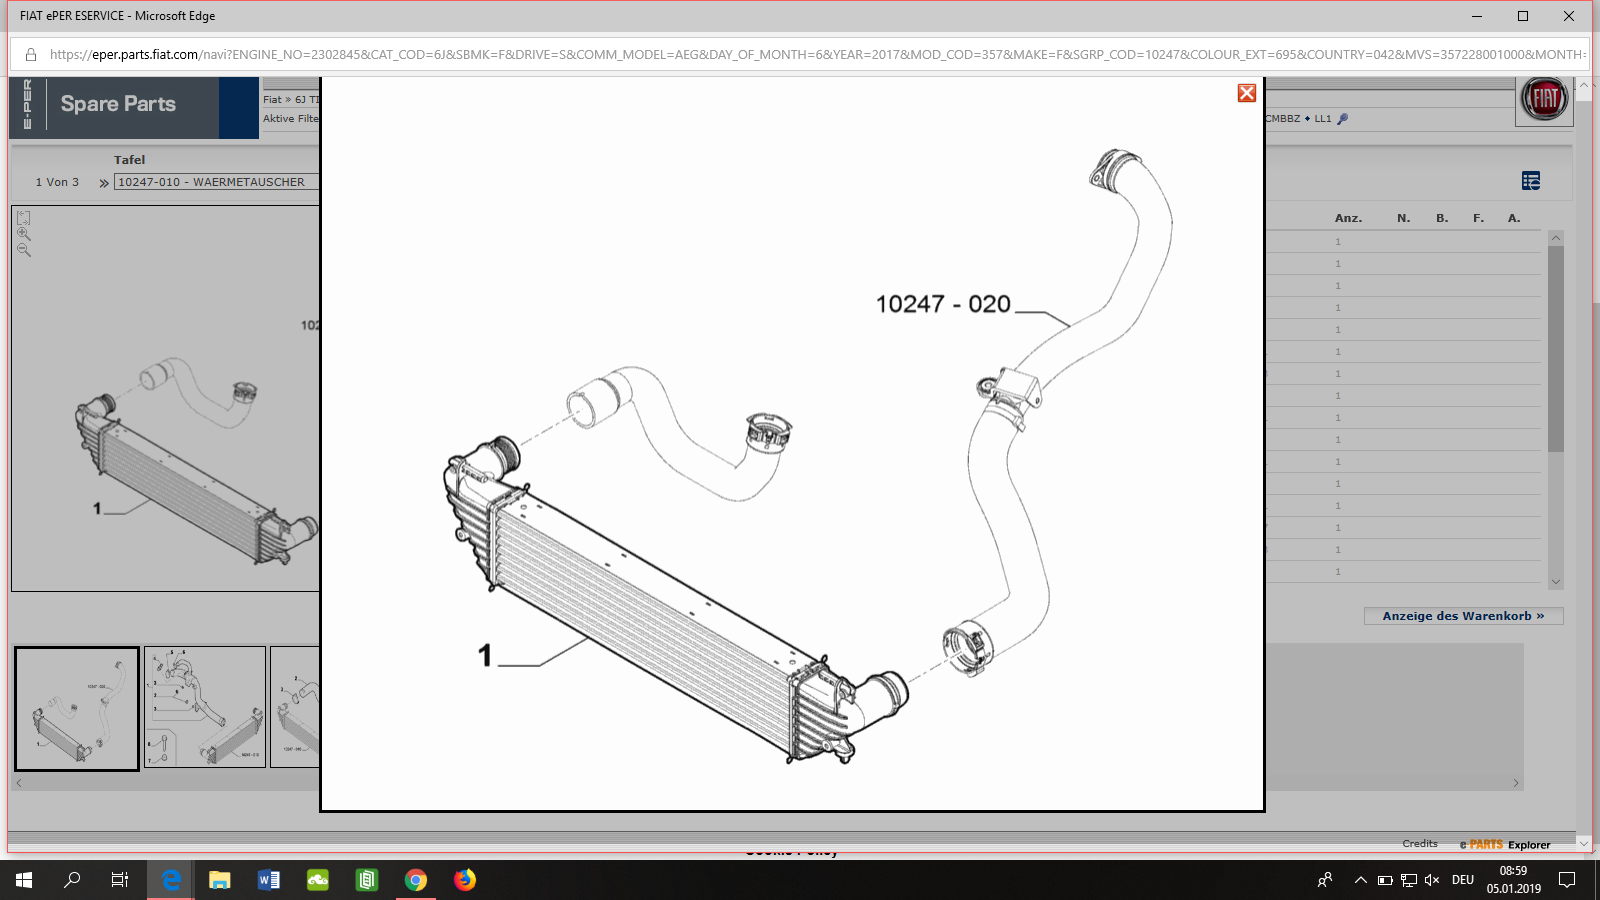Viewport: 1600px width, 900px height.
Task: Select the second diagram thumbnail
Action: coord(205,707)
